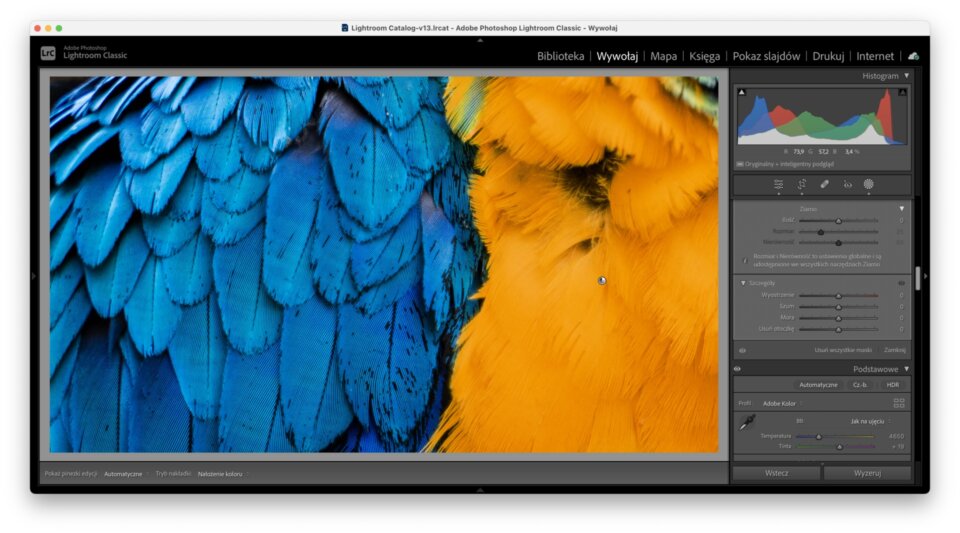The height and width of the screenshot is (533, 960).
Task: Collapse the Szczegóły section triangle
Action: point(743,283)
